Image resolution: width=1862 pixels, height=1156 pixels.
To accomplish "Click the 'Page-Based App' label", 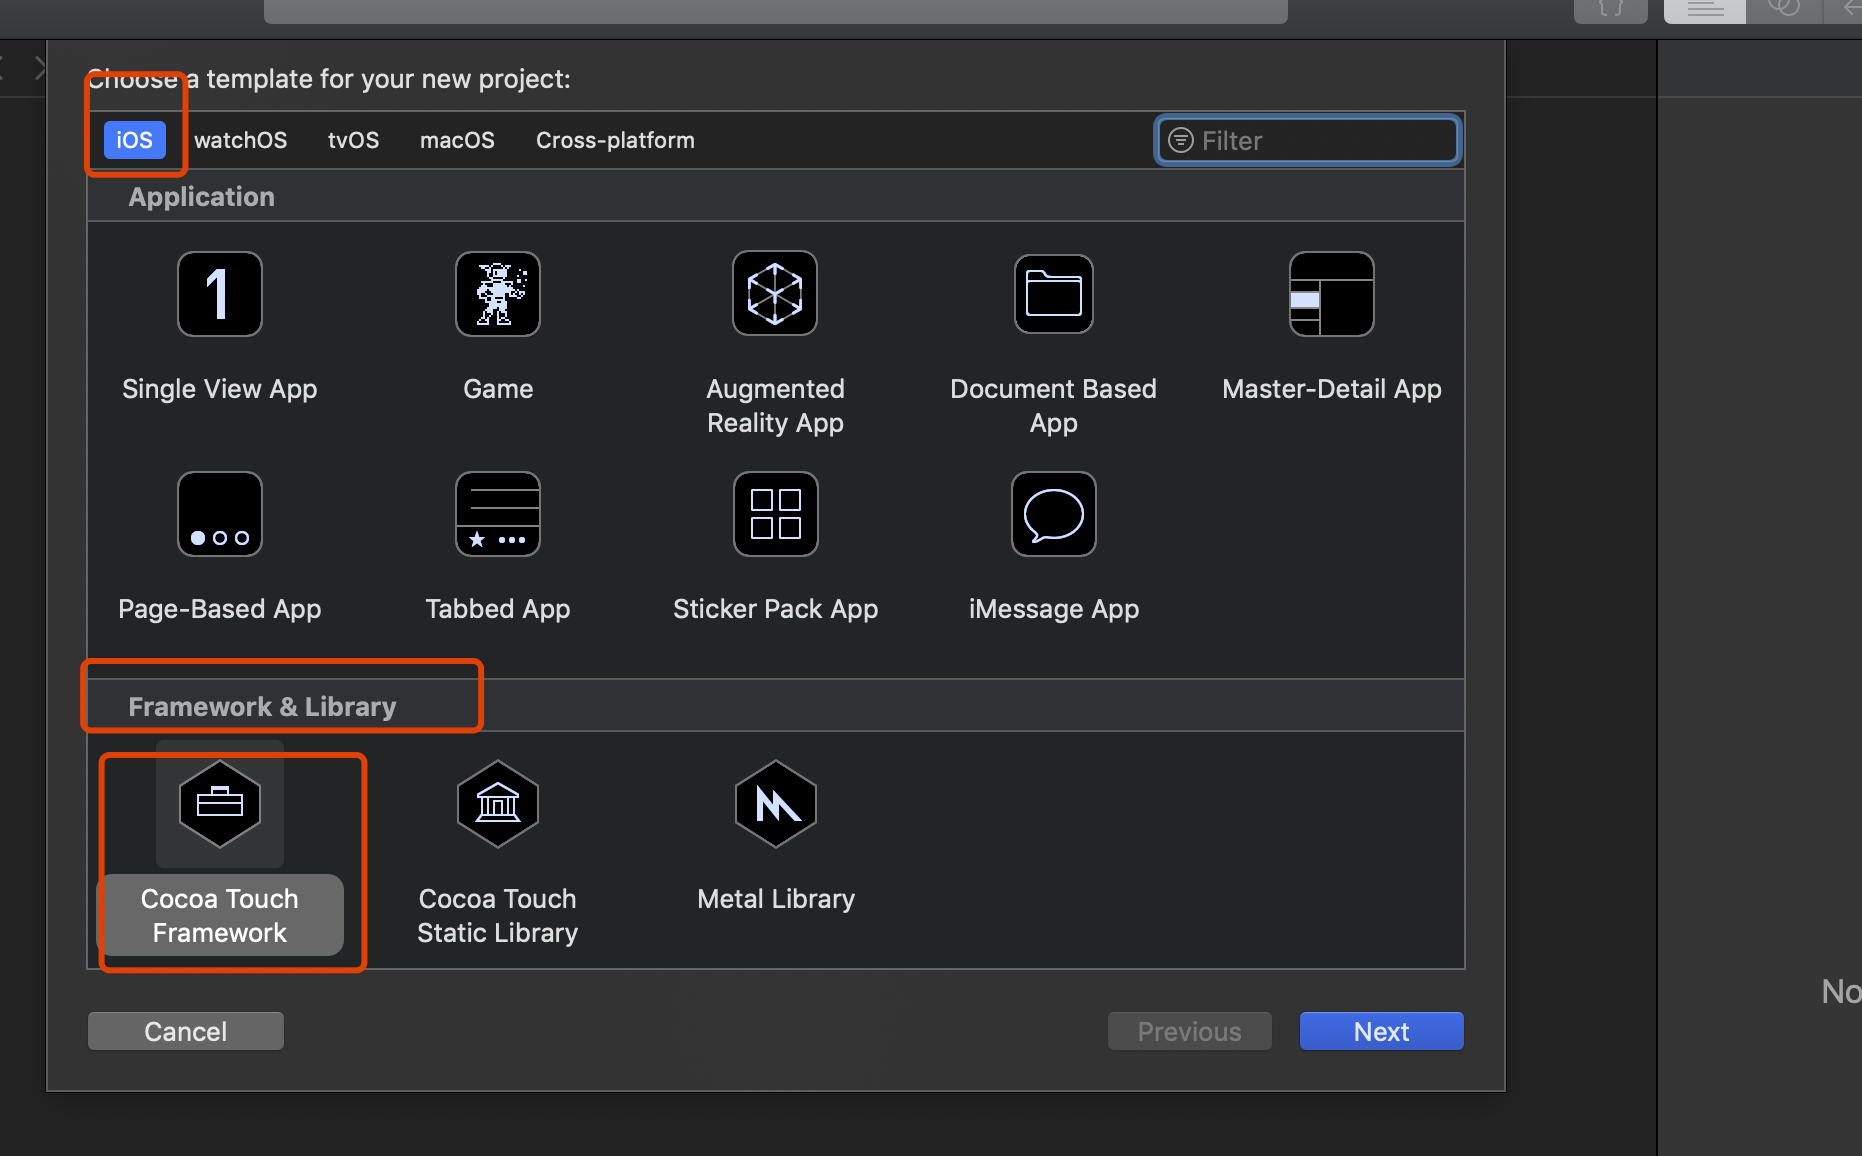I will click(x=220, y=609).
